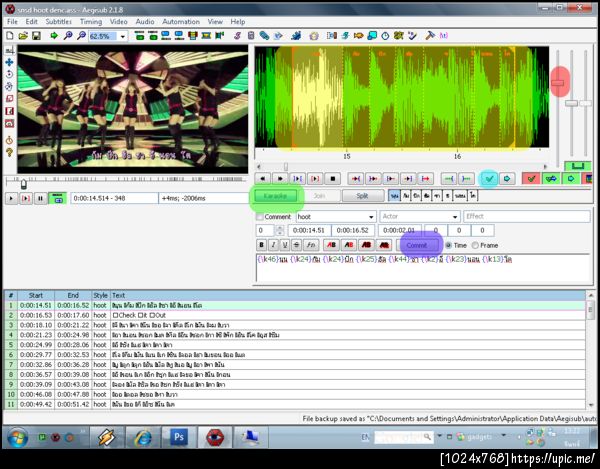Click the green Jump to arrow icon
The width and height of the screenshot is (600, 469).
(54, 36)
